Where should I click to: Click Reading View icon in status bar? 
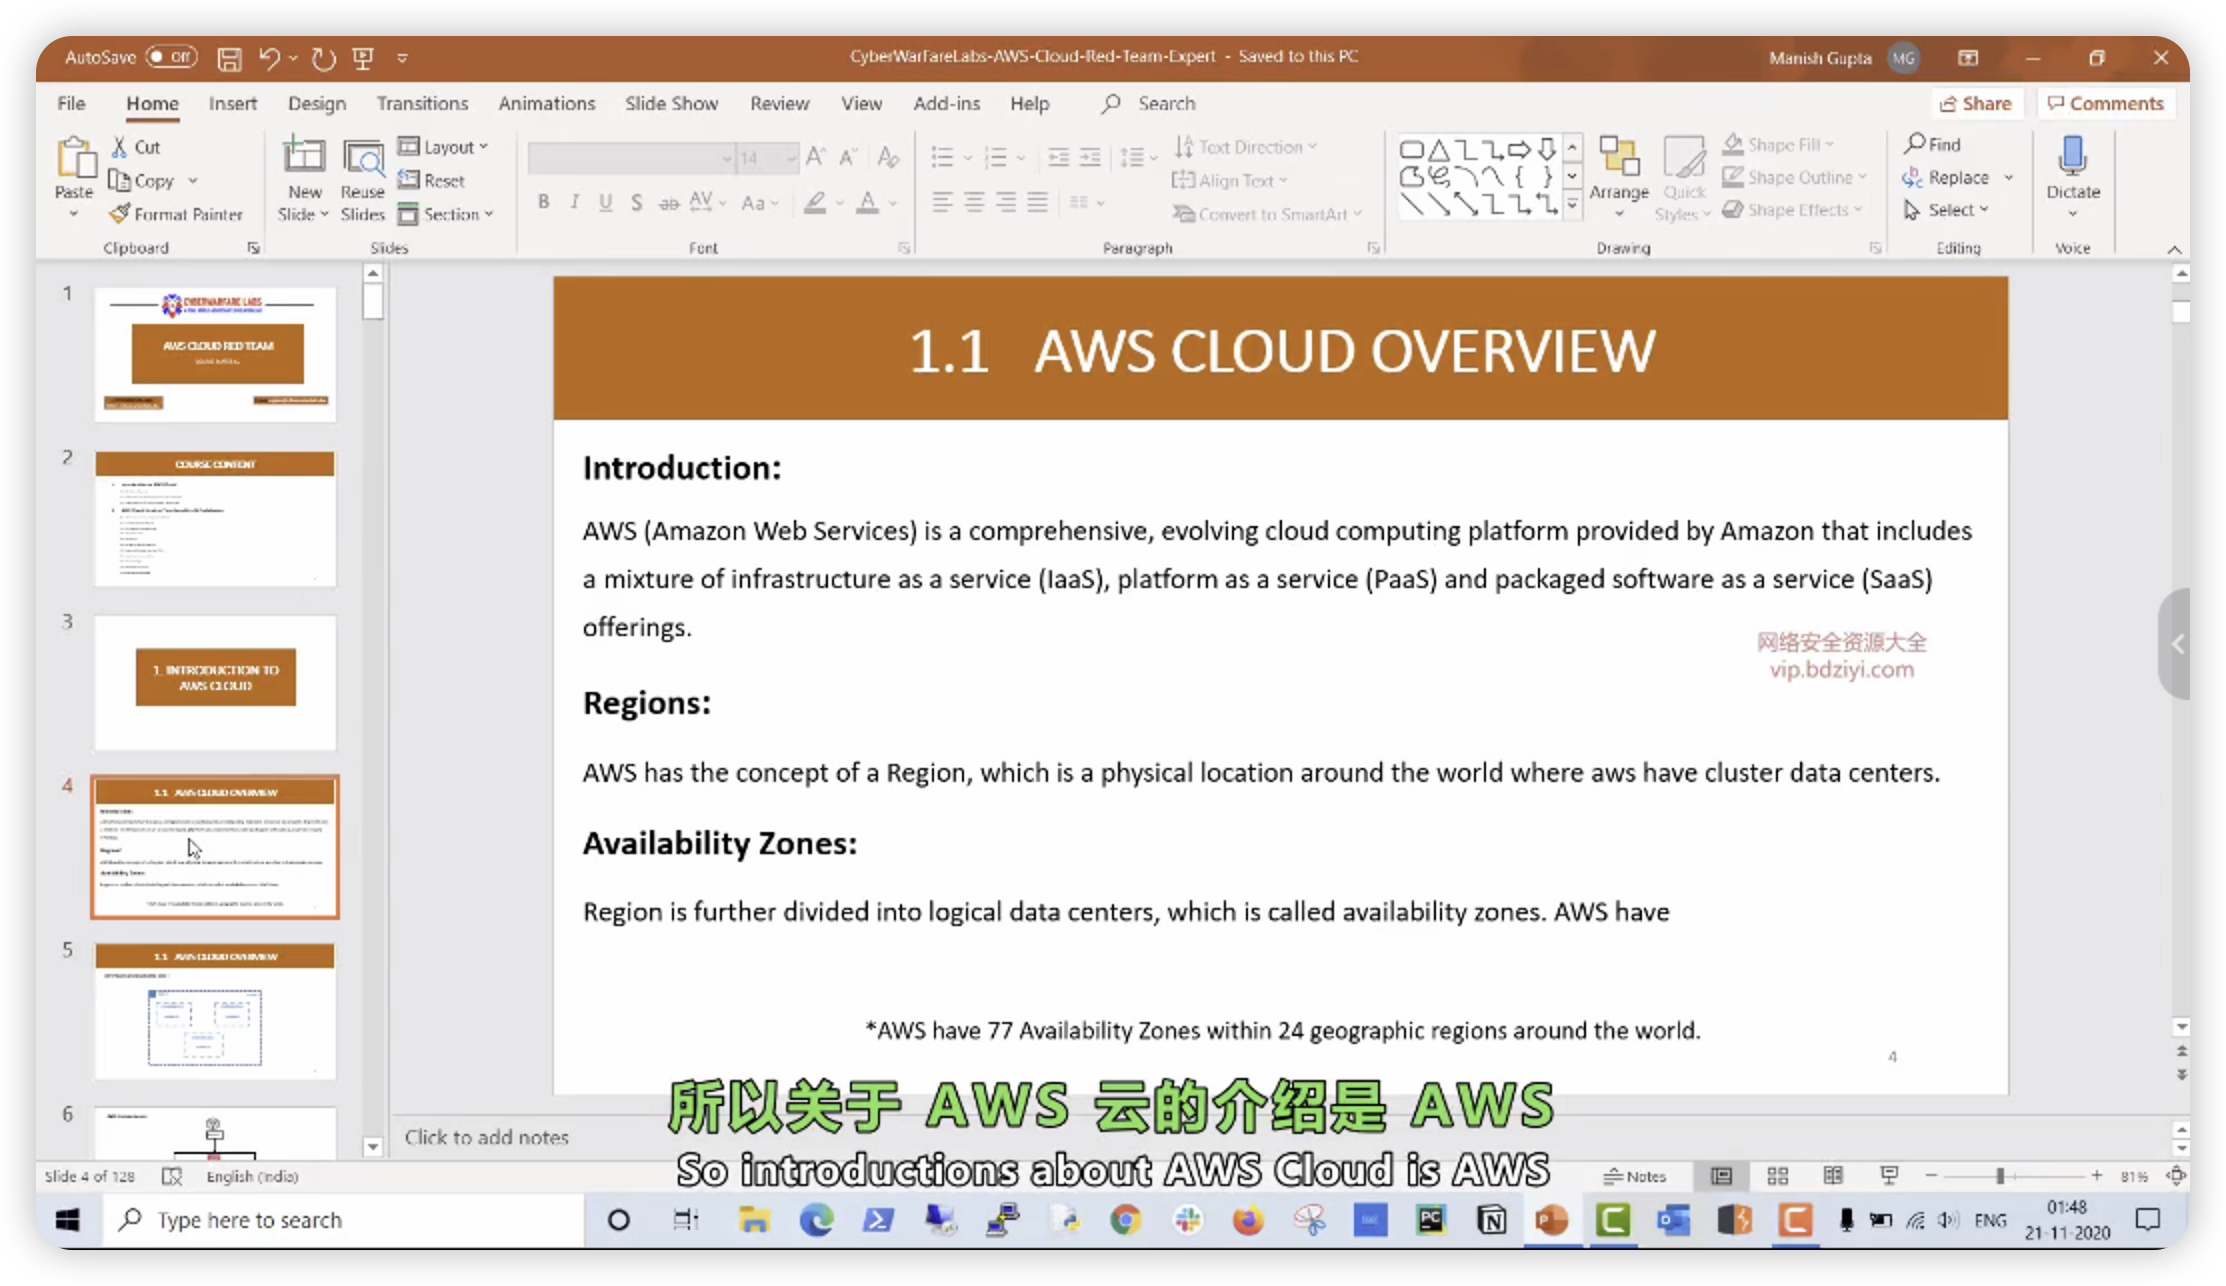pos(1832,1176)
